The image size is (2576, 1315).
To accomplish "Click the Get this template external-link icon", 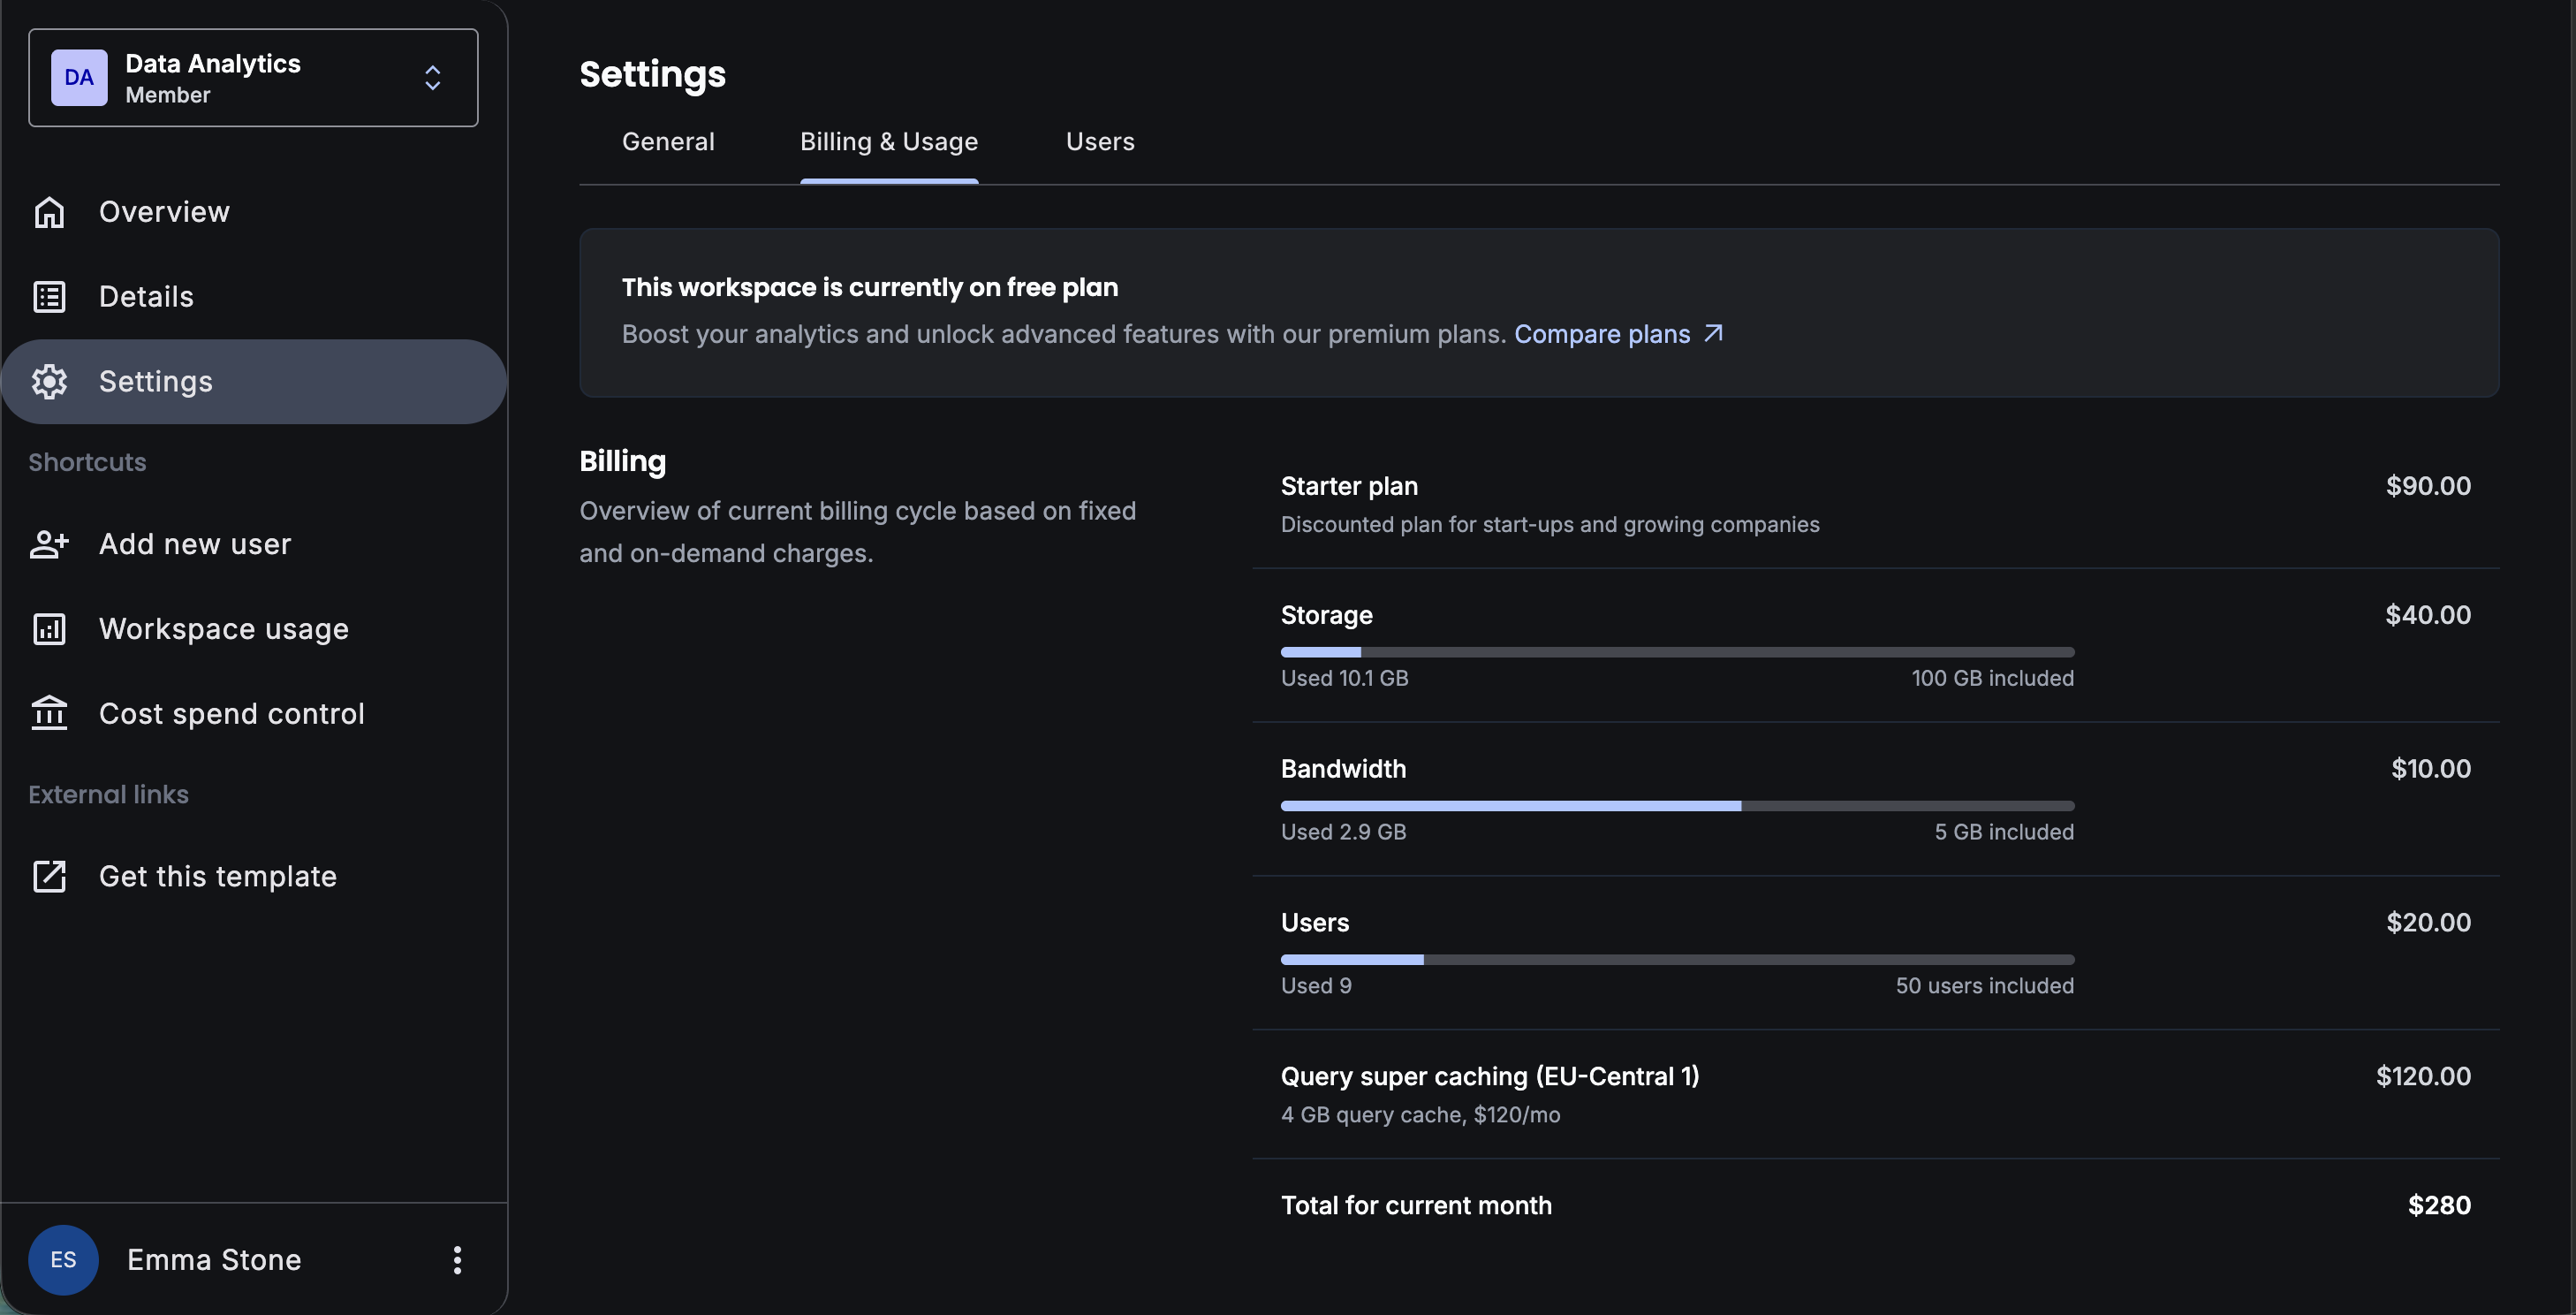I will tap(49, 876).
